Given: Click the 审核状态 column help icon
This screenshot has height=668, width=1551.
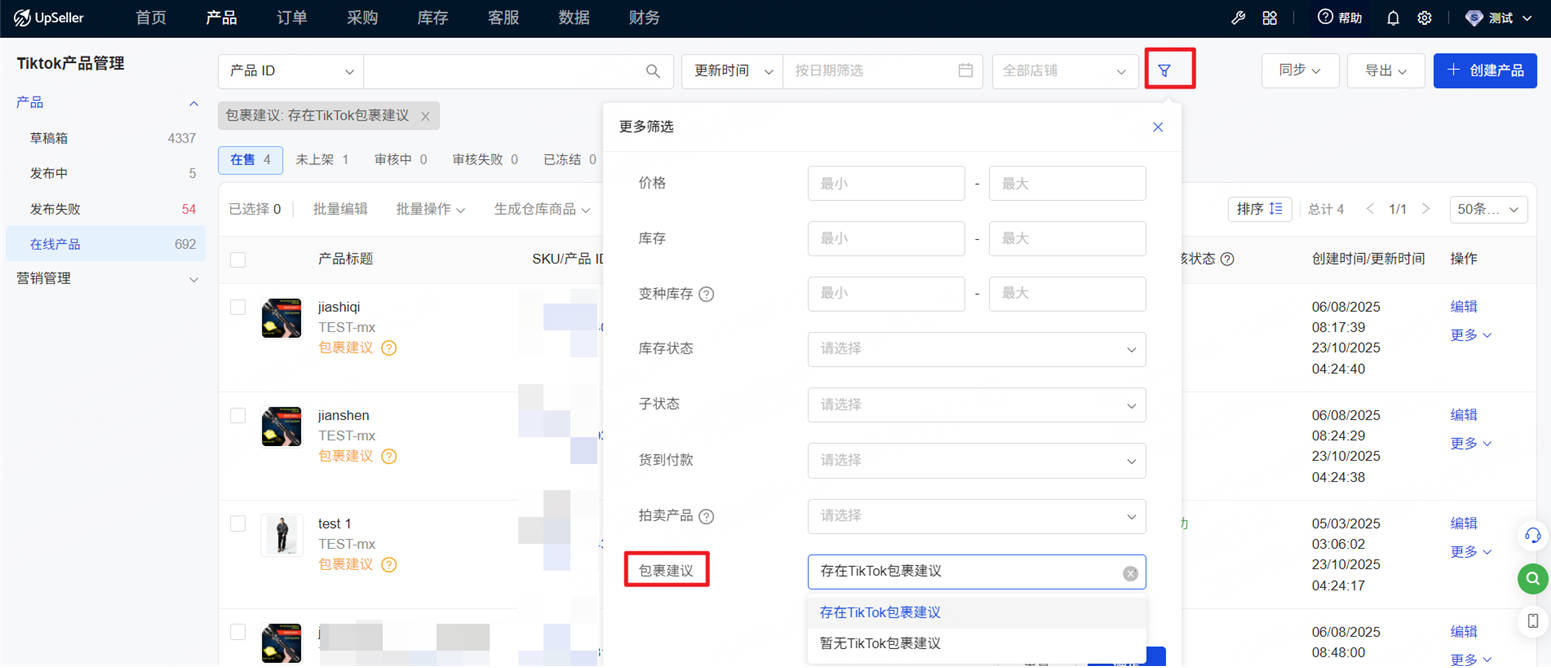Looking at the screenshot, I should [1227, 259].
